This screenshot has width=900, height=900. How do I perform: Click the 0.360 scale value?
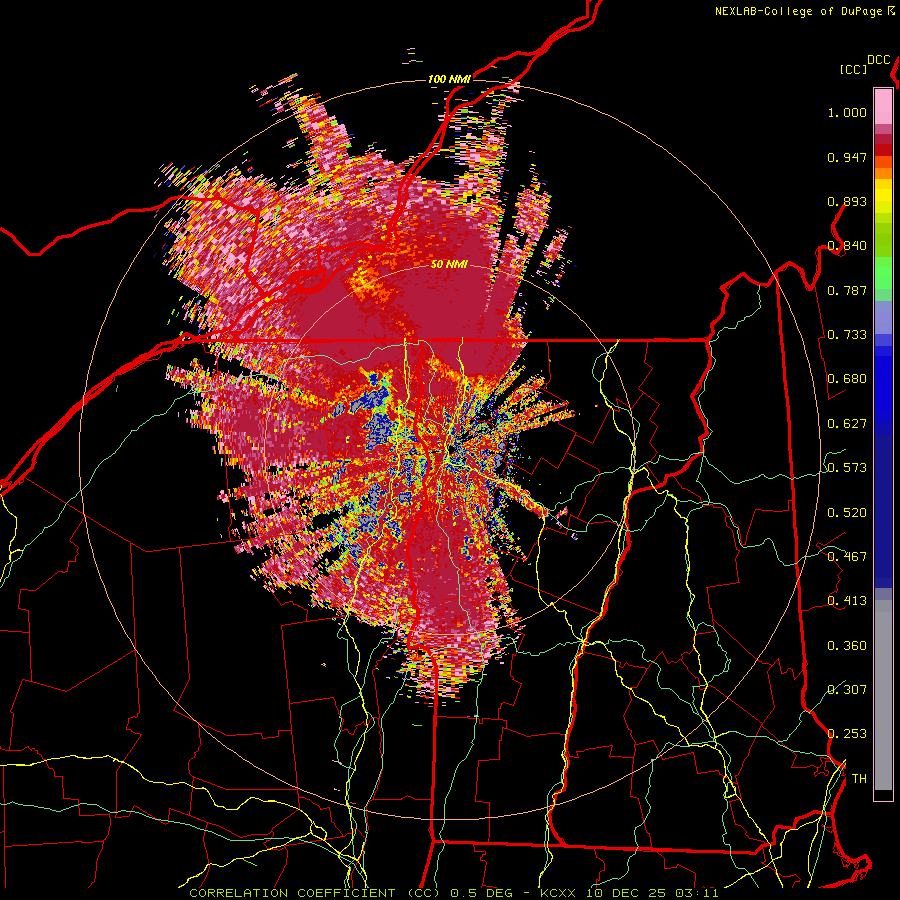tap(847, 646)
